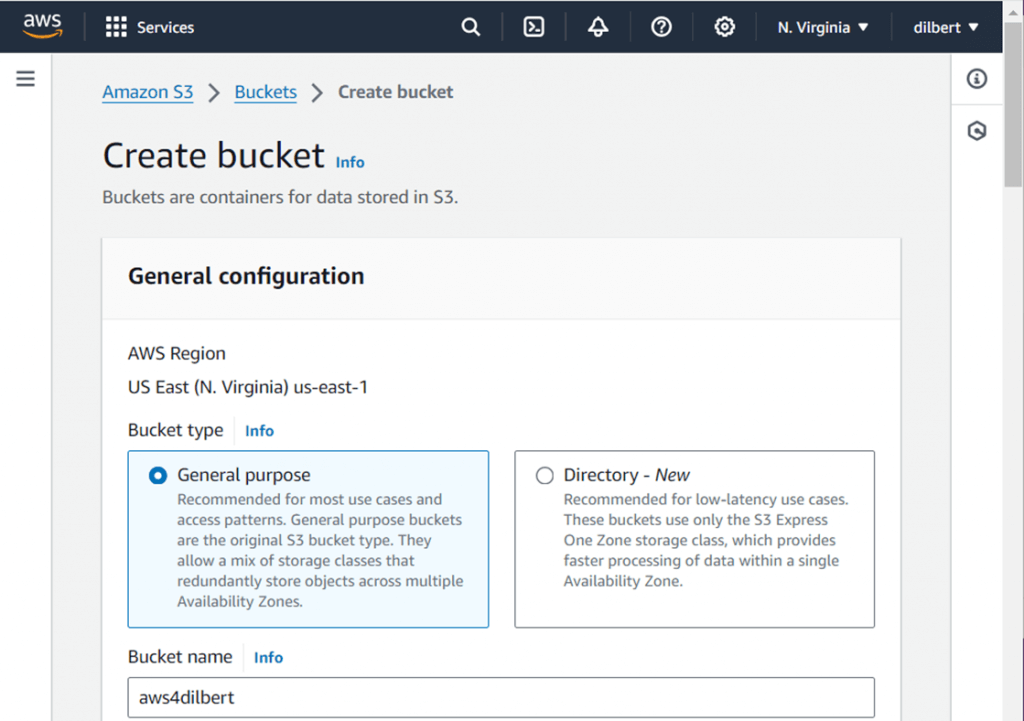Select the General purpose bucket type

click(x=157, y=475)
